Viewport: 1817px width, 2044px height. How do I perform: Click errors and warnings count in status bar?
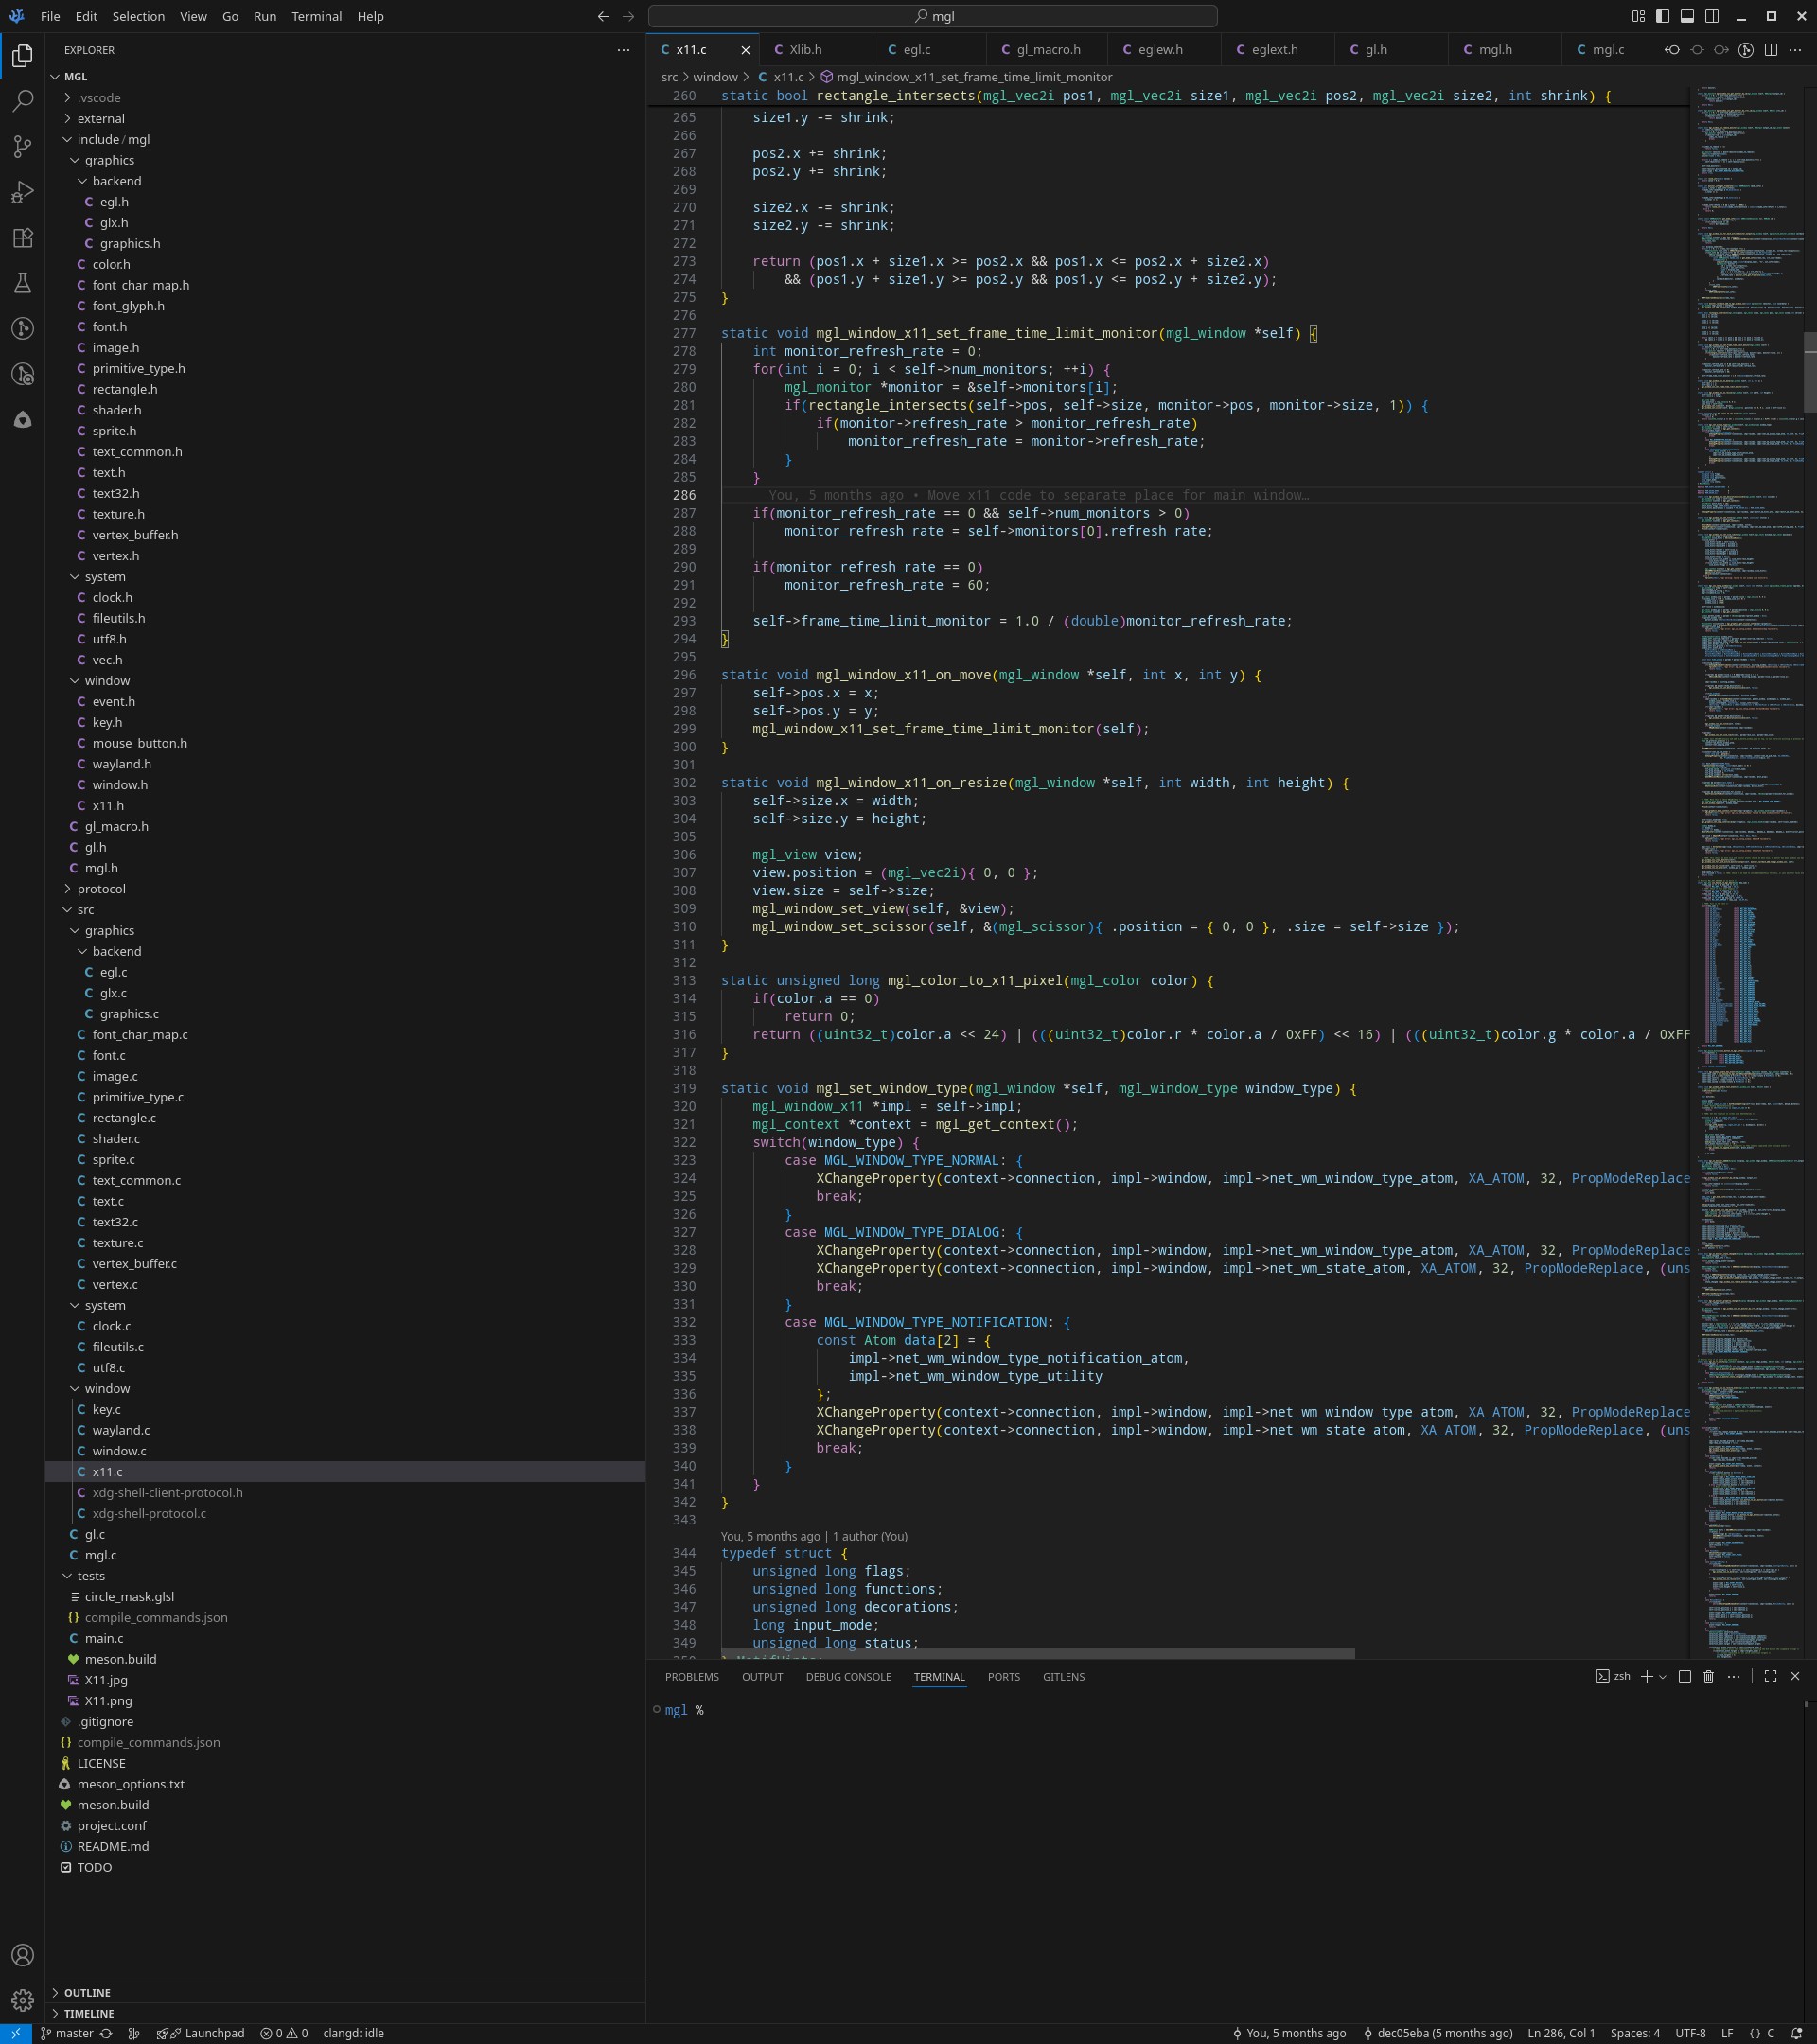point(284,2033)
